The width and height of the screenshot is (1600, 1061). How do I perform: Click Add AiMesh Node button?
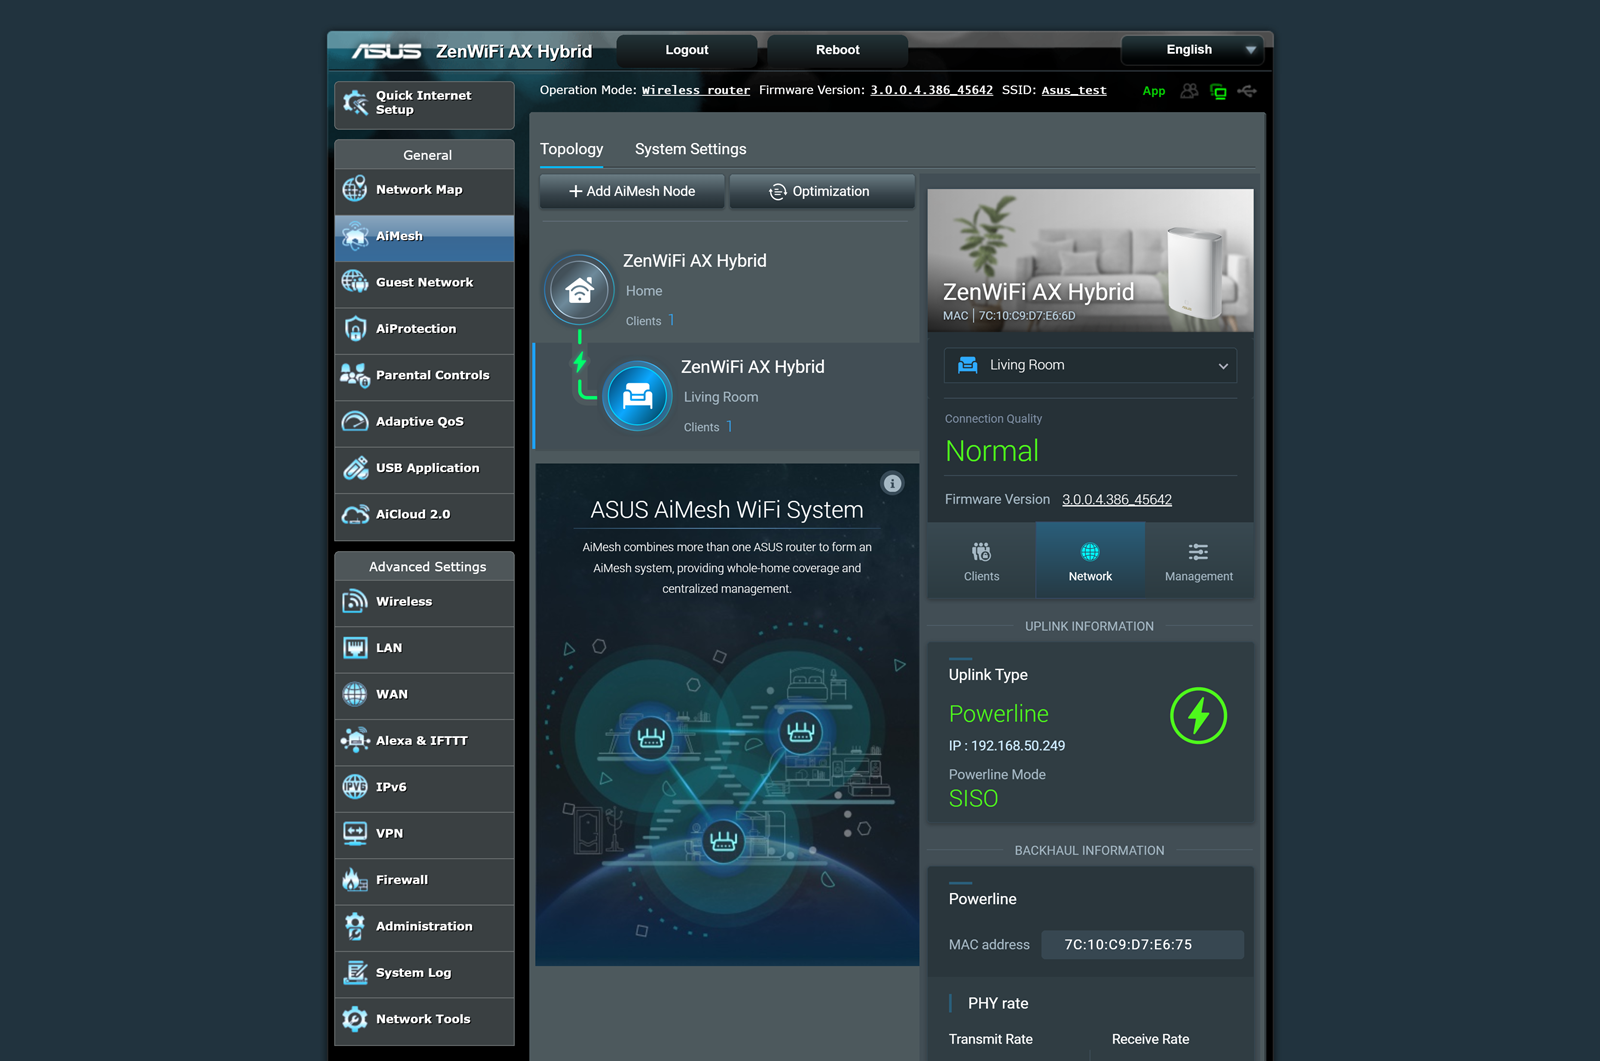point(632,192)
